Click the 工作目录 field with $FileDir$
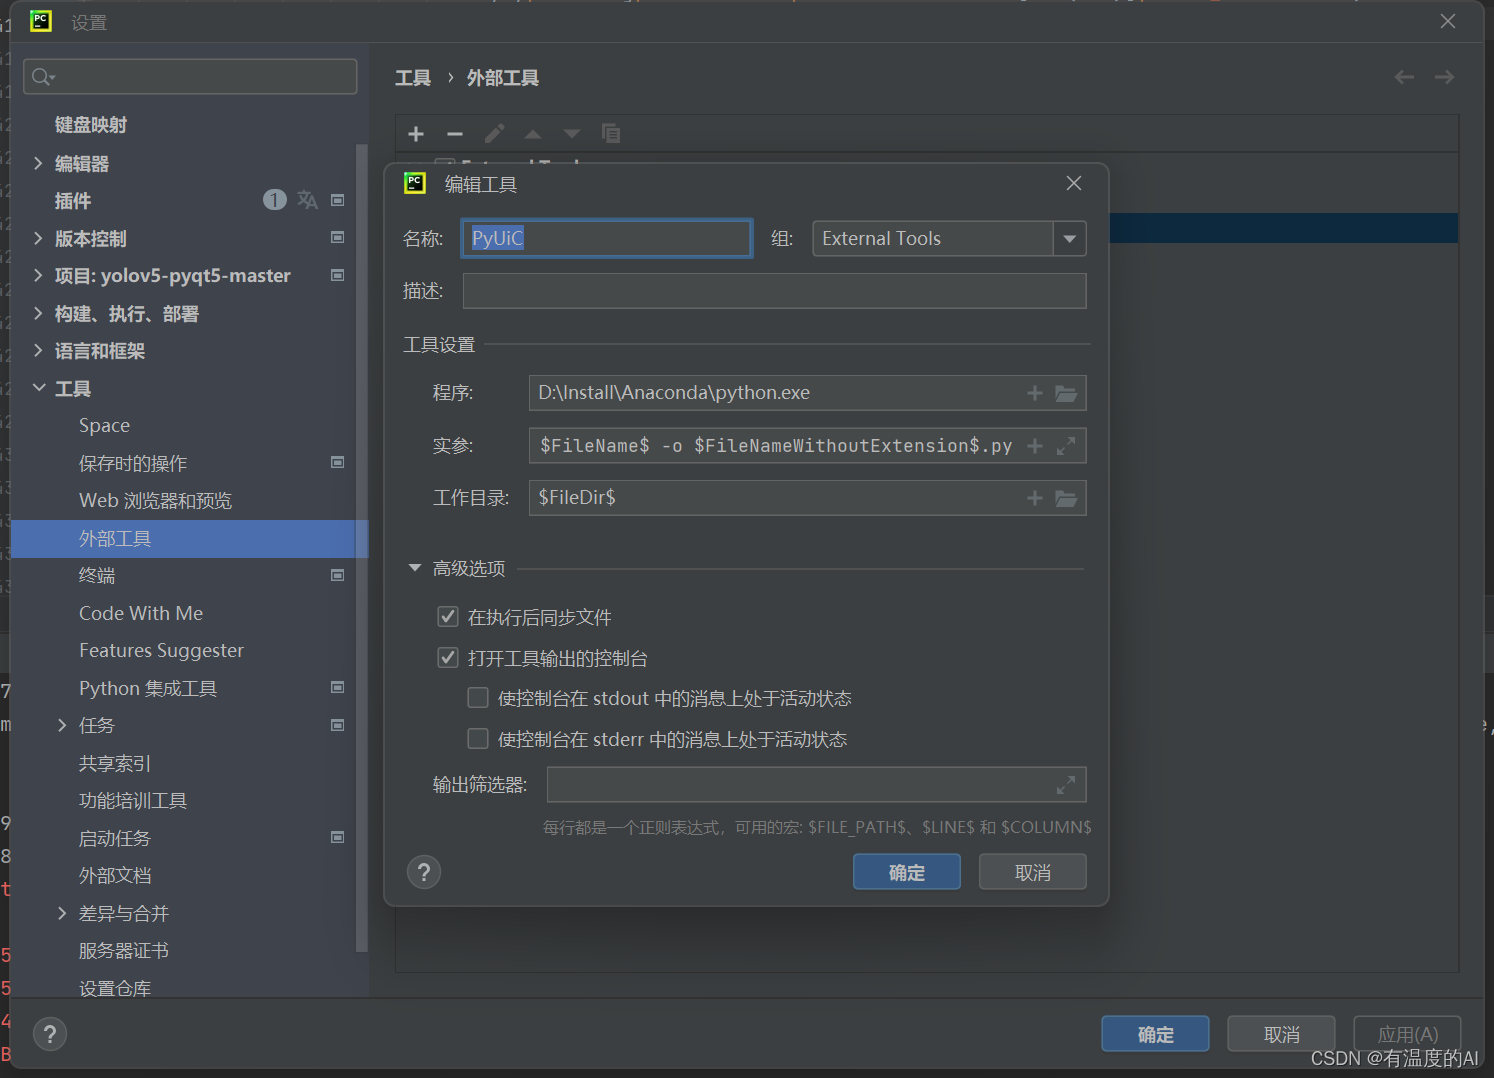This screenshot has height=1078, width=1494. pyautogui.click(x=807, y=498)
